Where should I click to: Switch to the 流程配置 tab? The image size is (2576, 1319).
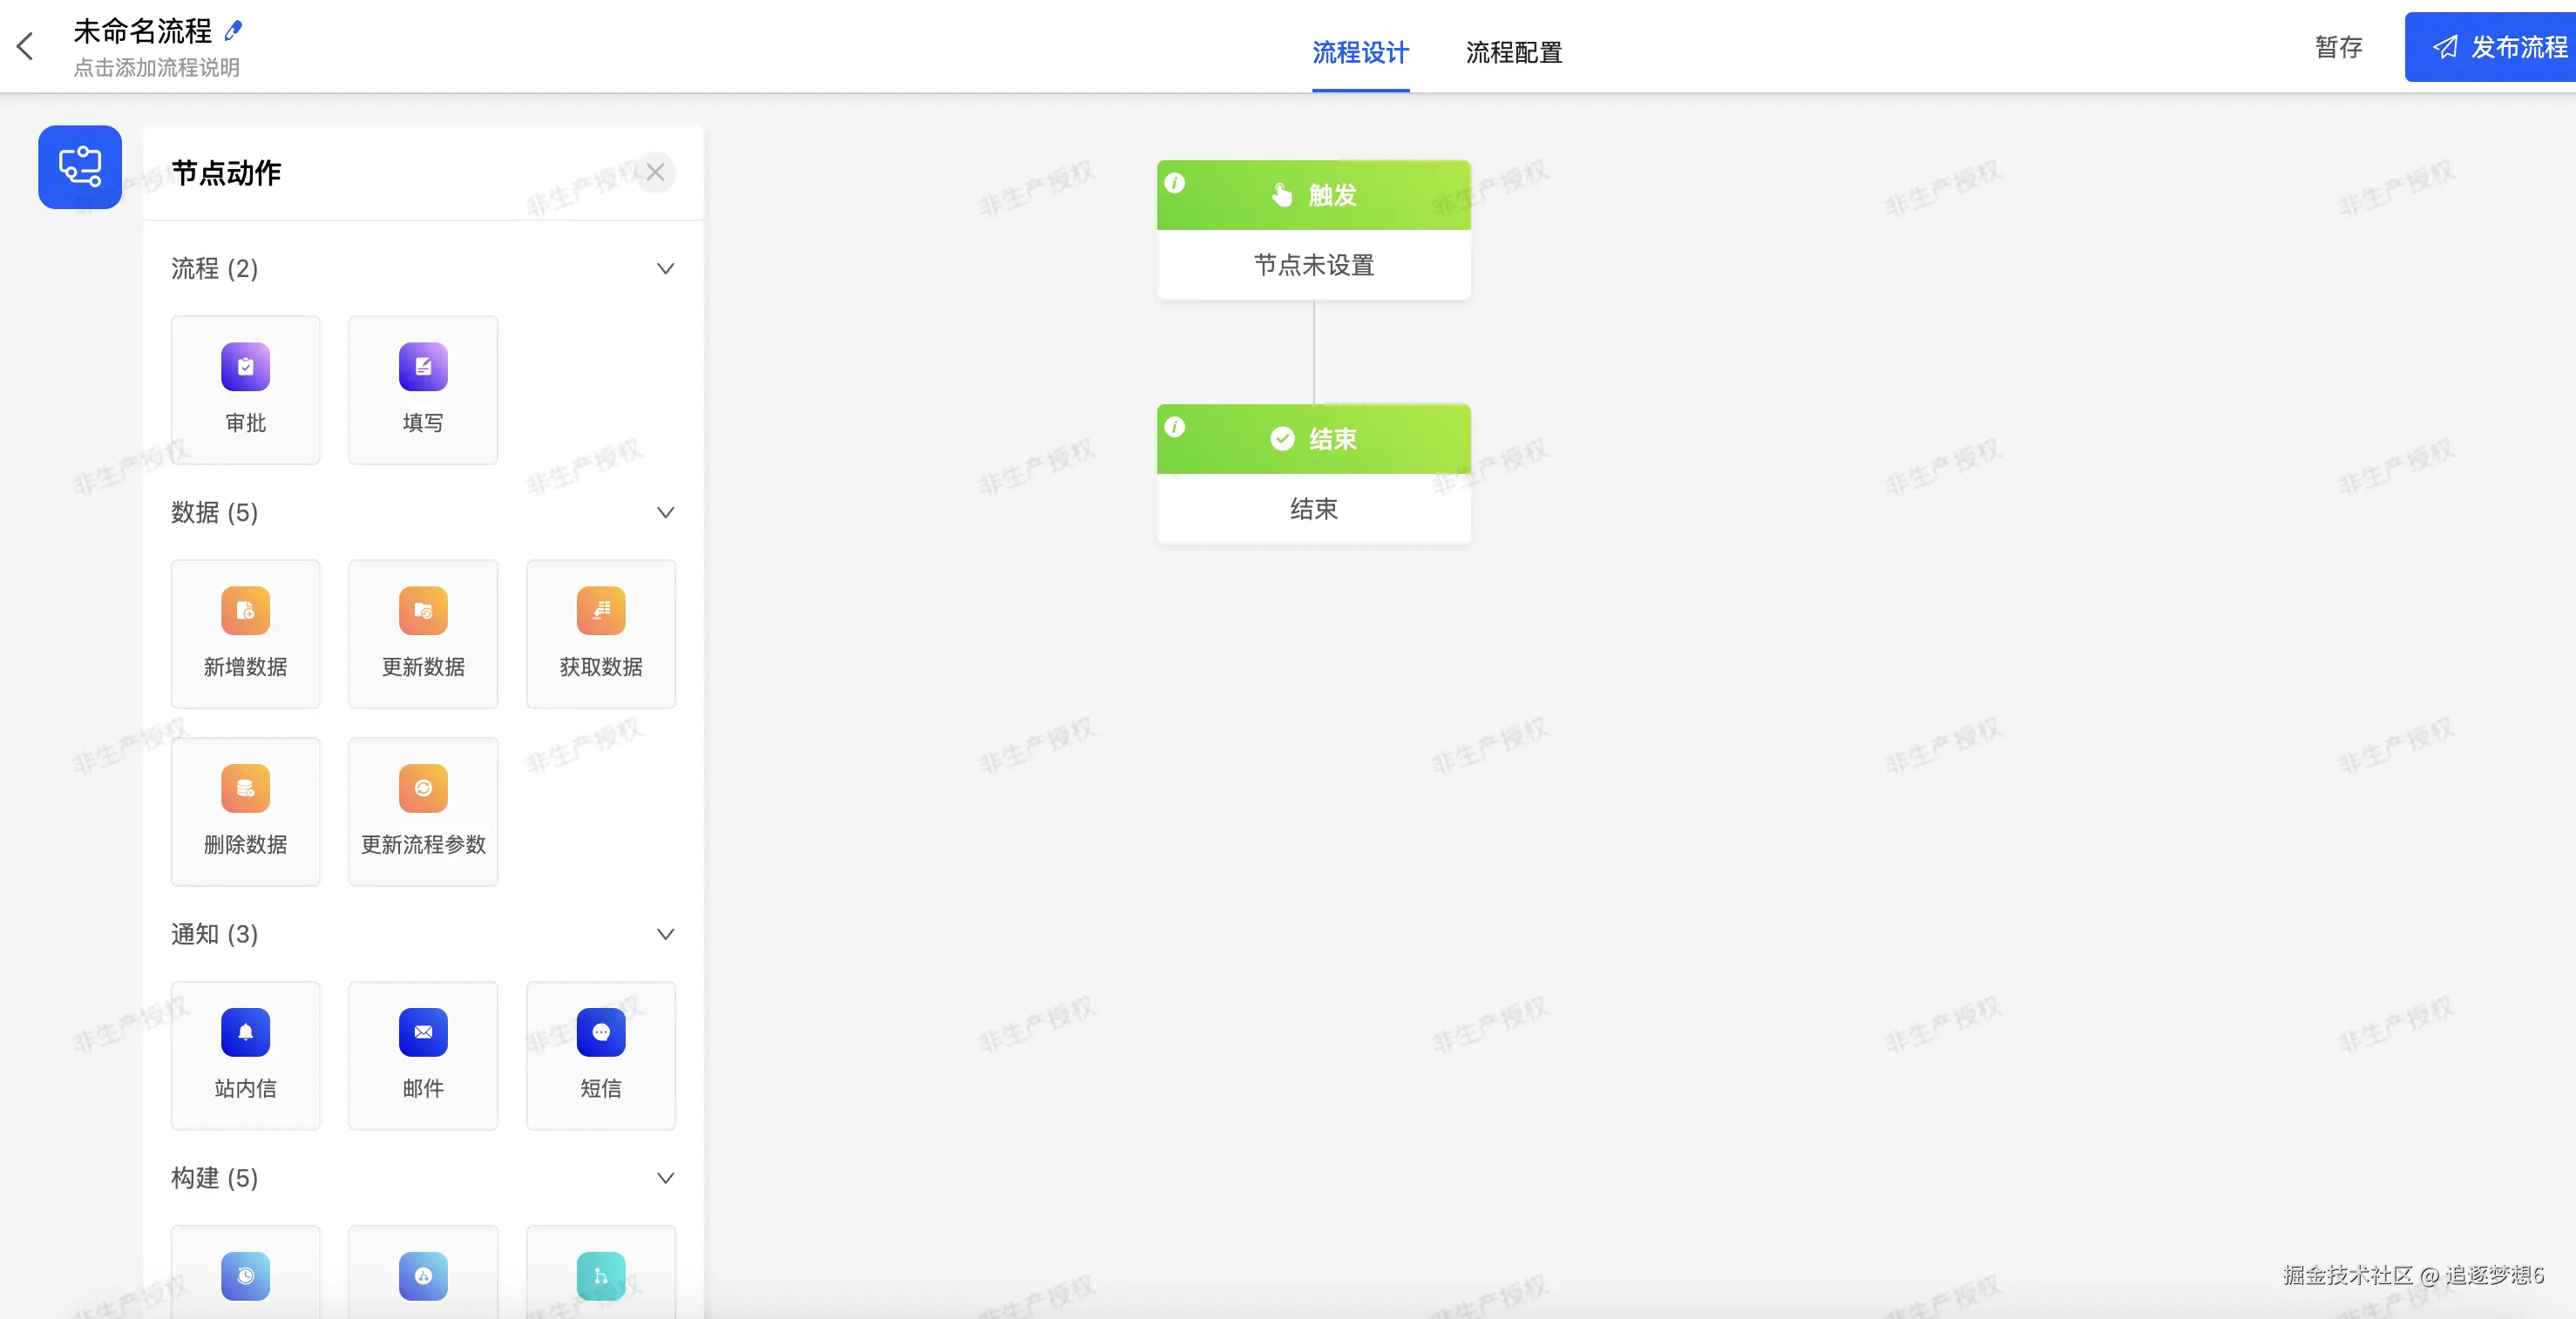[x=1513, y=52]
